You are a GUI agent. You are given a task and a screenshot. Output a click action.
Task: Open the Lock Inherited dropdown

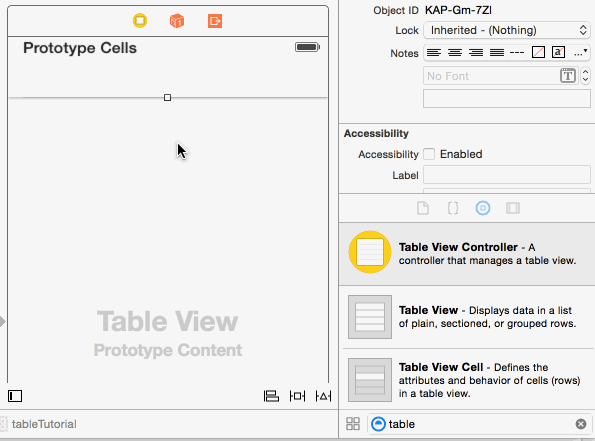click(x=507, y=30)
